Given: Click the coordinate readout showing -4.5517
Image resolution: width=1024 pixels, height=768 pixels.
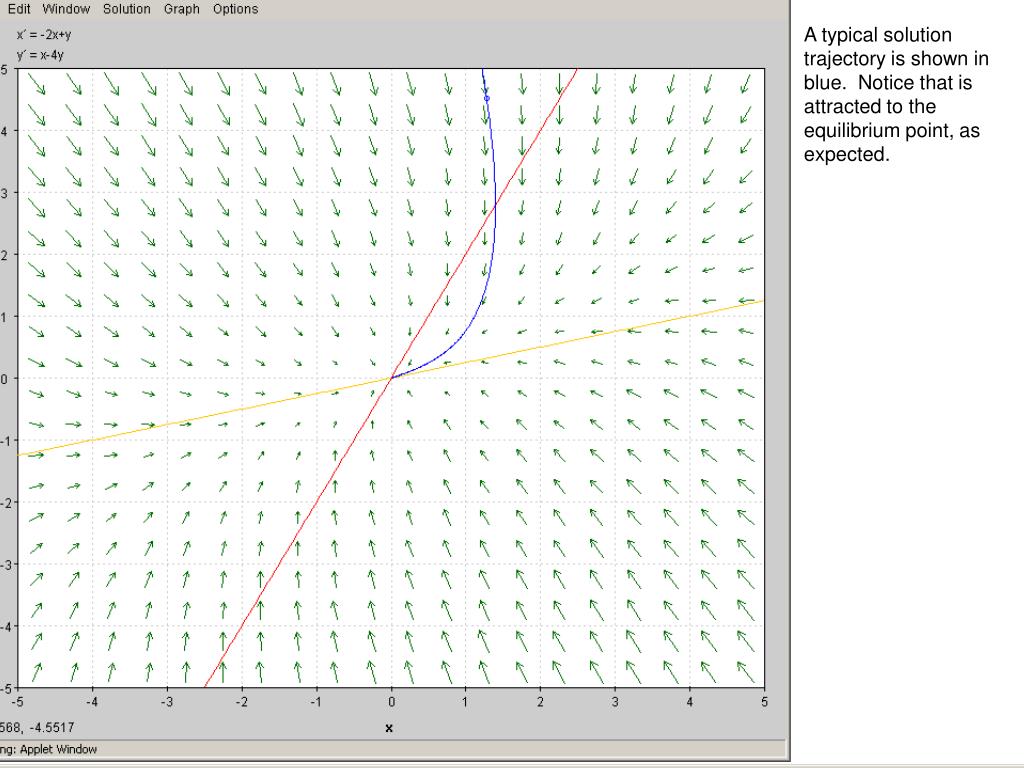Looking at the screenshot, I should click(37, 728).
